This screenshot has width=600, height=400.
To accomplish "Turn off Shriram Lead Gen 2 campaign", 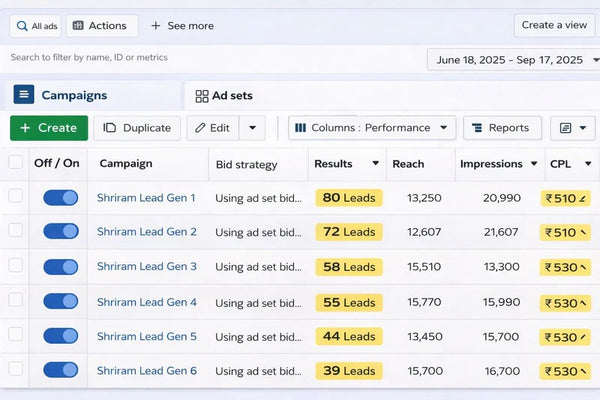I will [60, 231].
